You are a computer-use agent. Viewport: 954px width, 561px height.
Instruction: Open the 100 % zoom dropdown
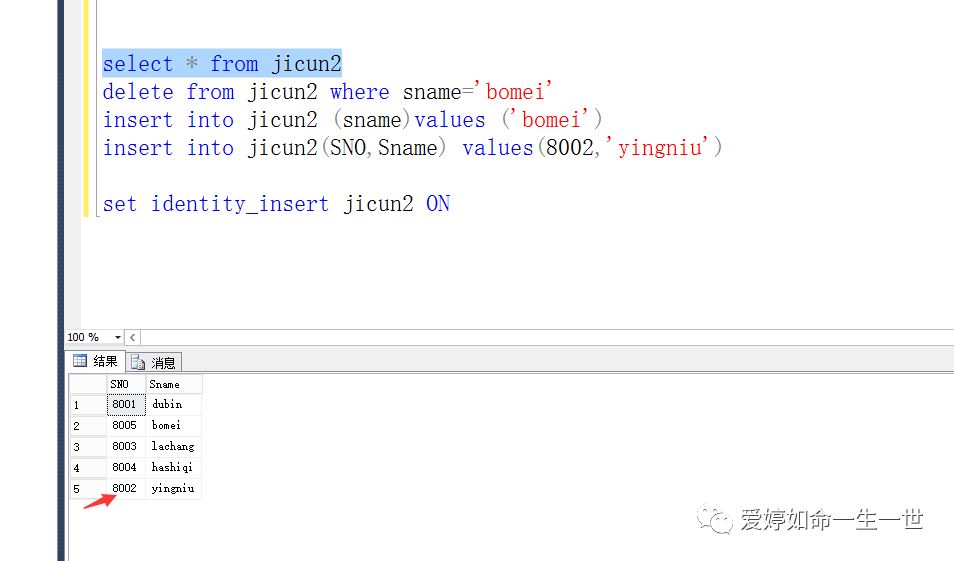point(117,337)
